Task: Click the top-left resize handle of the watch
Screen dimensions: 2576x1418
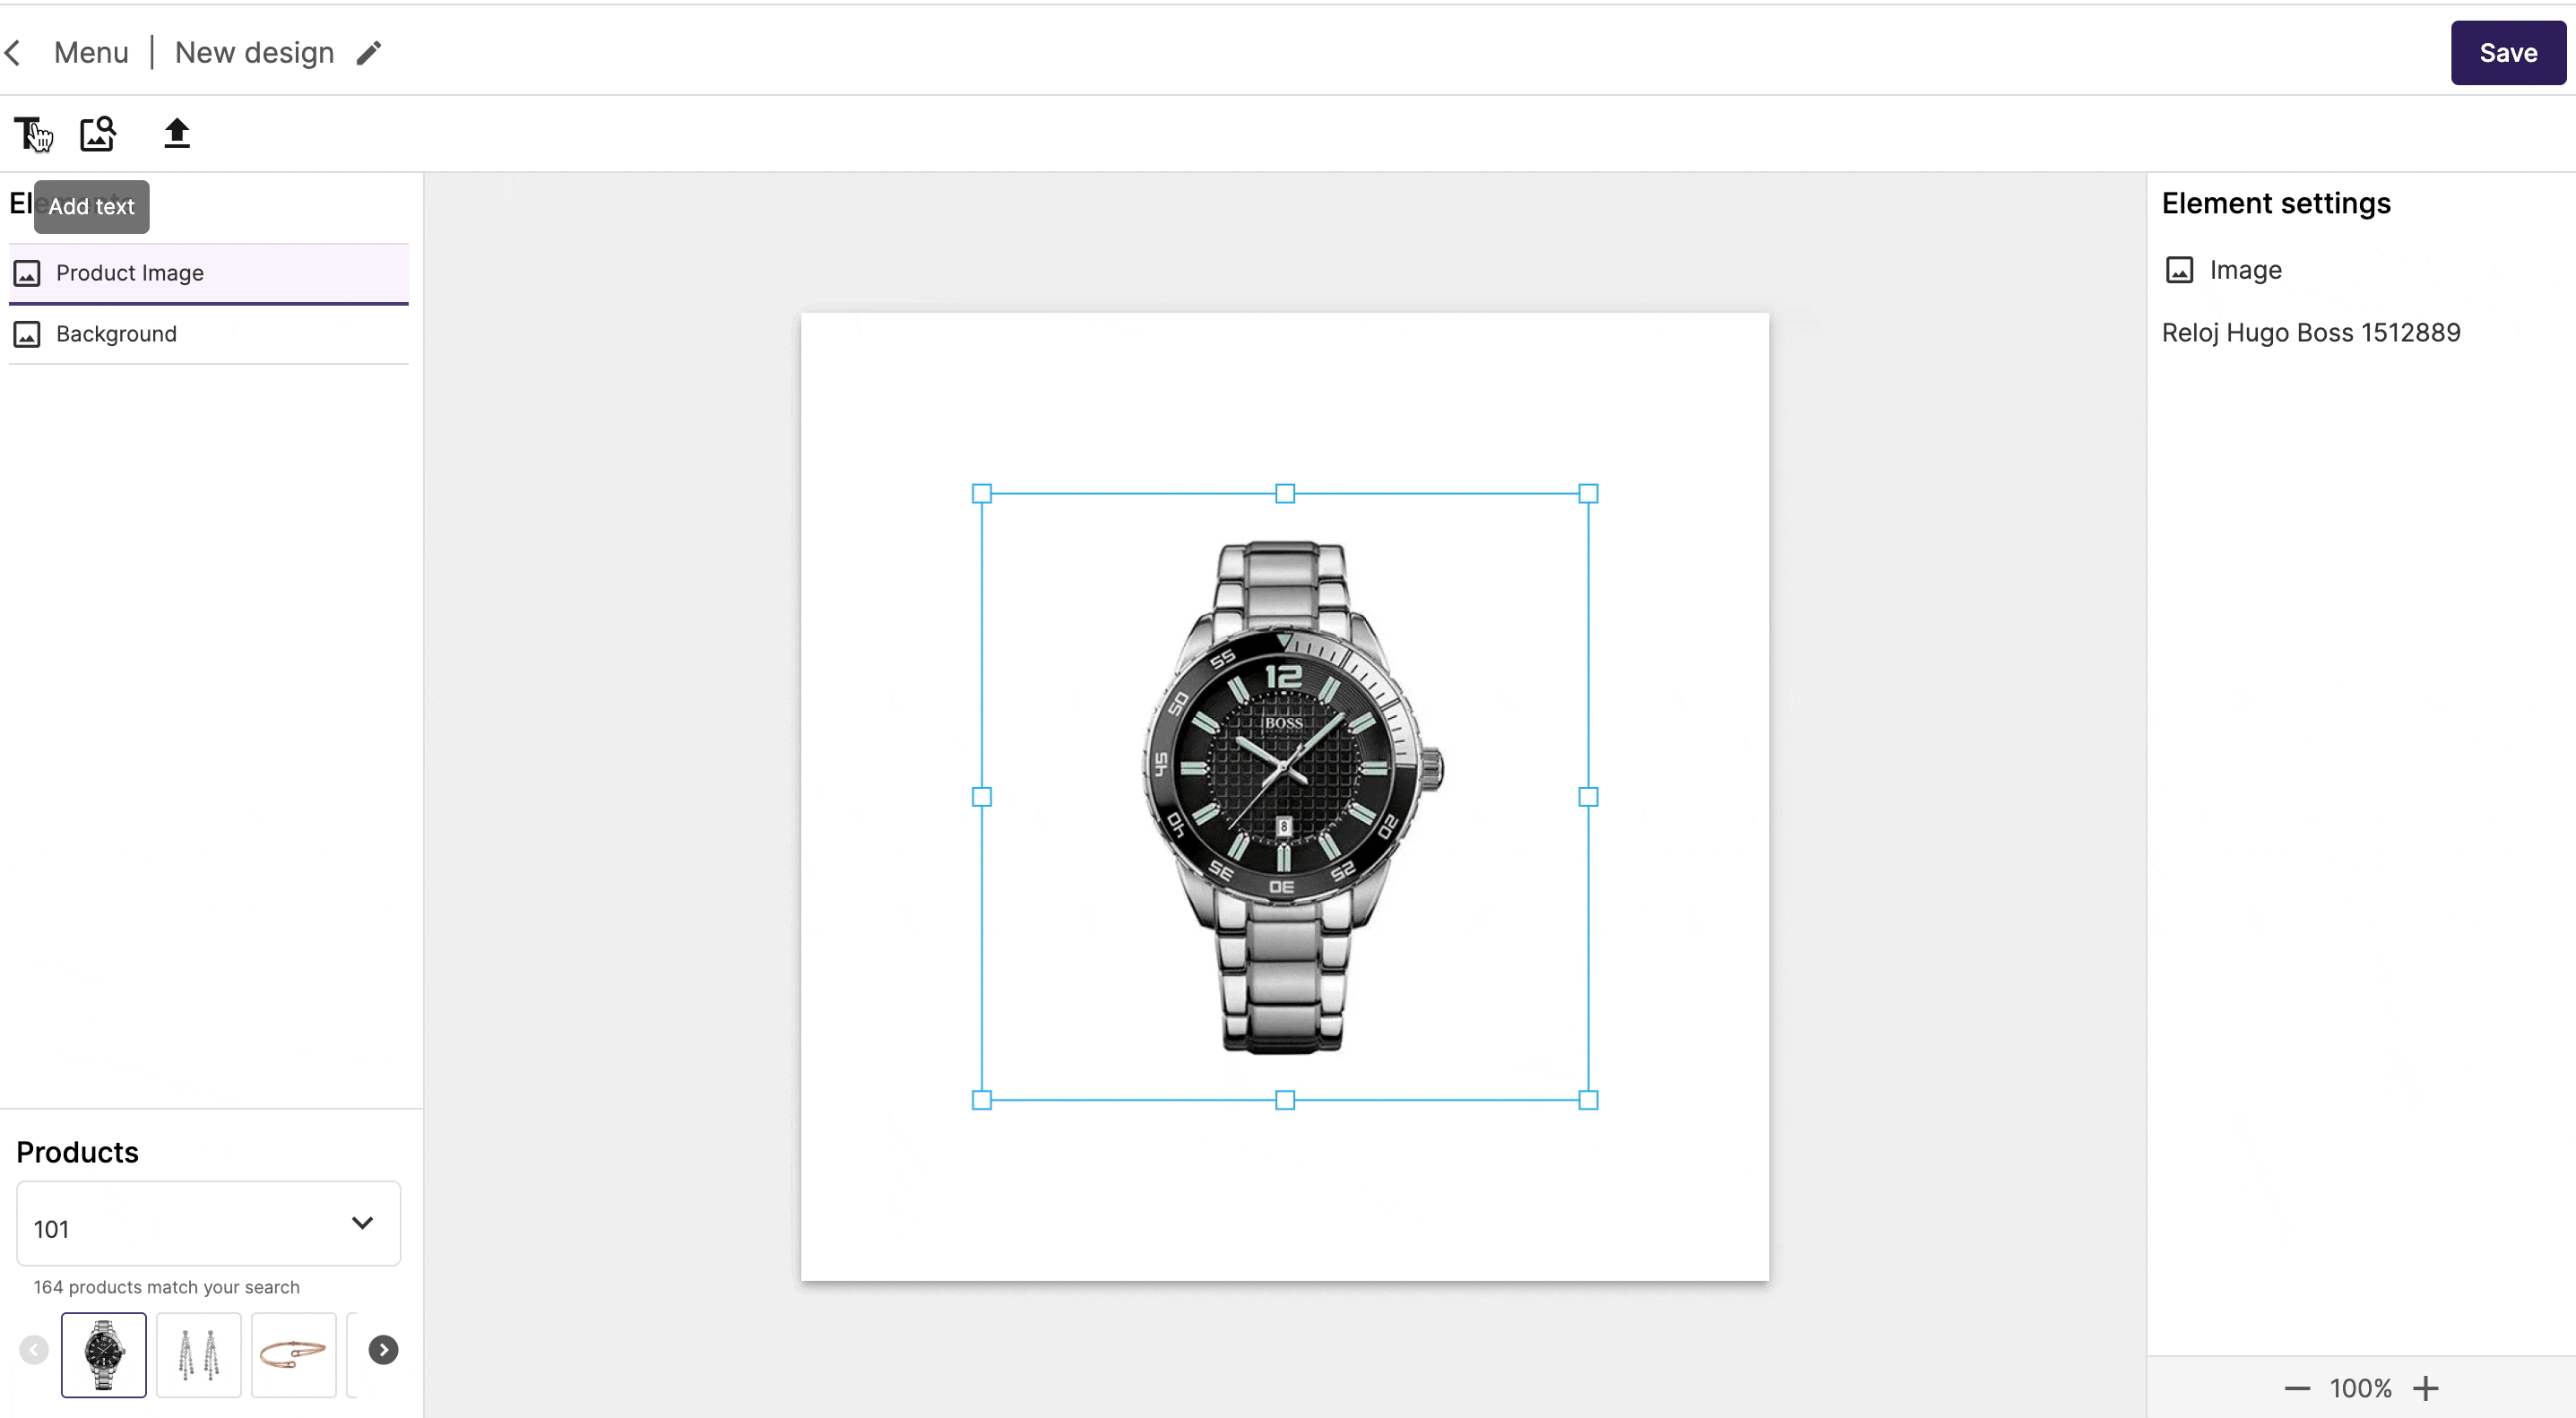Action: (x=982, y=493)
